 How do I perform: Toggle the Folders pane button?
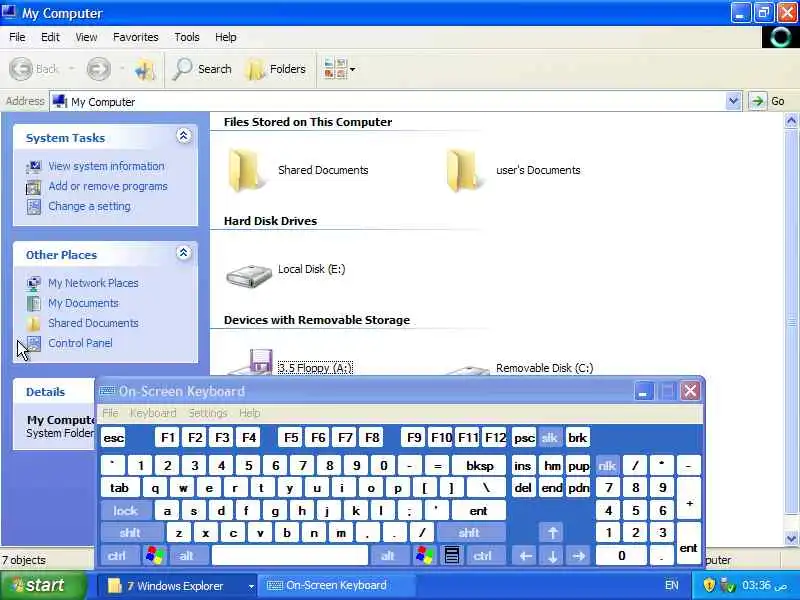pyautogui.click(x=276, y=69)
